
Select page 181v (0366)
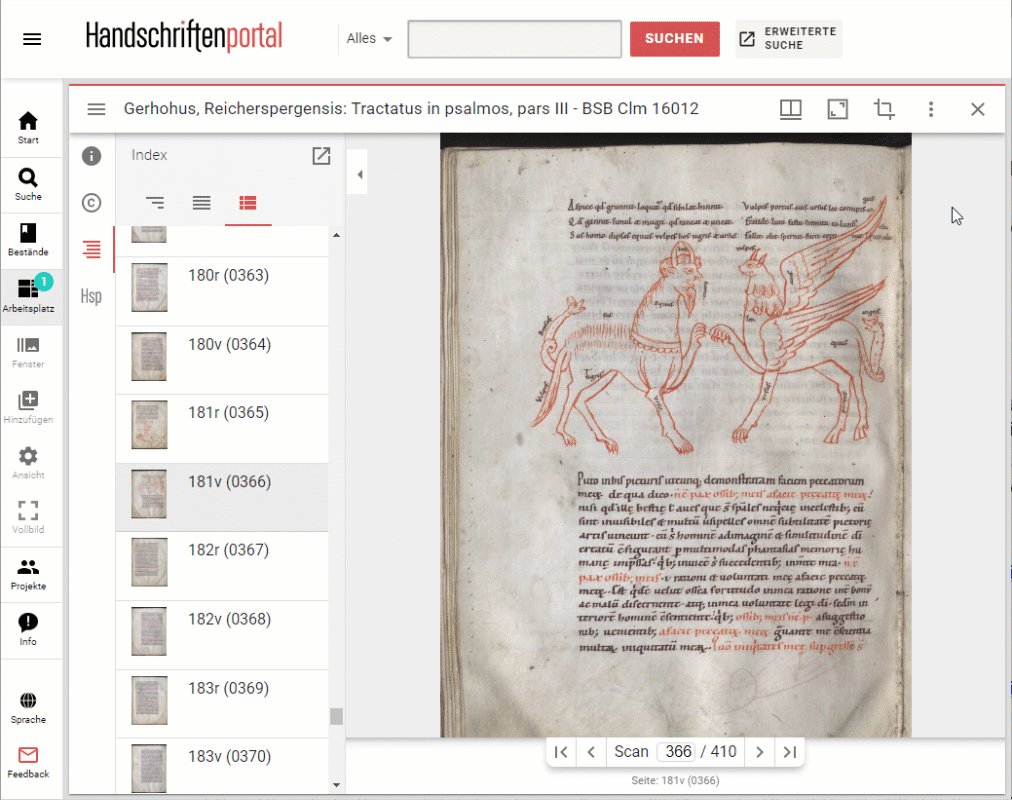221,497
